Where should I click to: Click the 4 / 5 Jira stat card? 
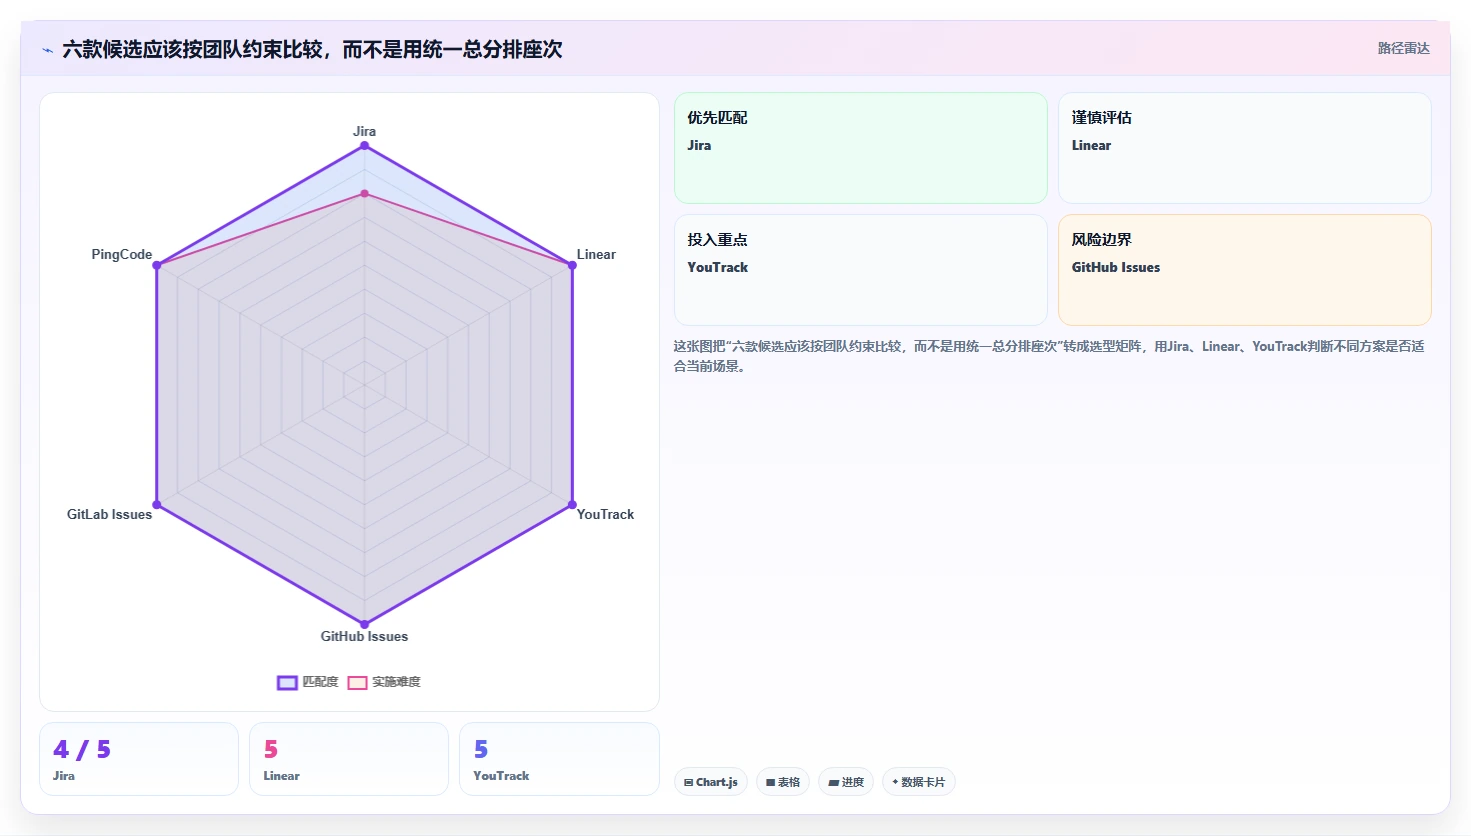click(139, 759)
